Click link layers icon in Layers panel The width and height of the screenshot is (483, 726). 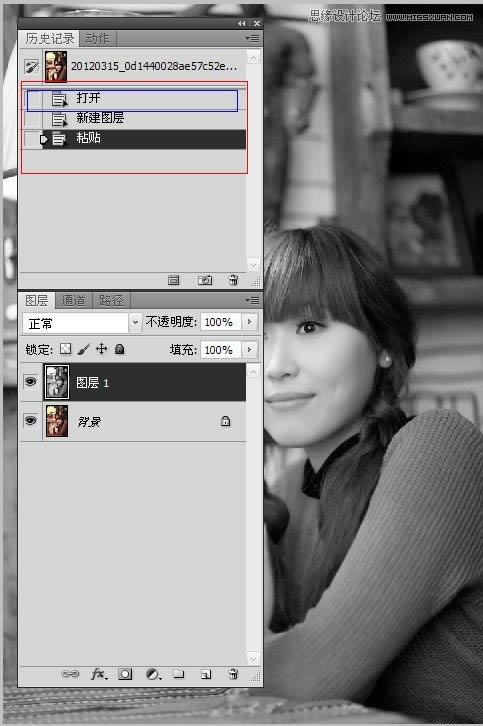tap(70, 674)
